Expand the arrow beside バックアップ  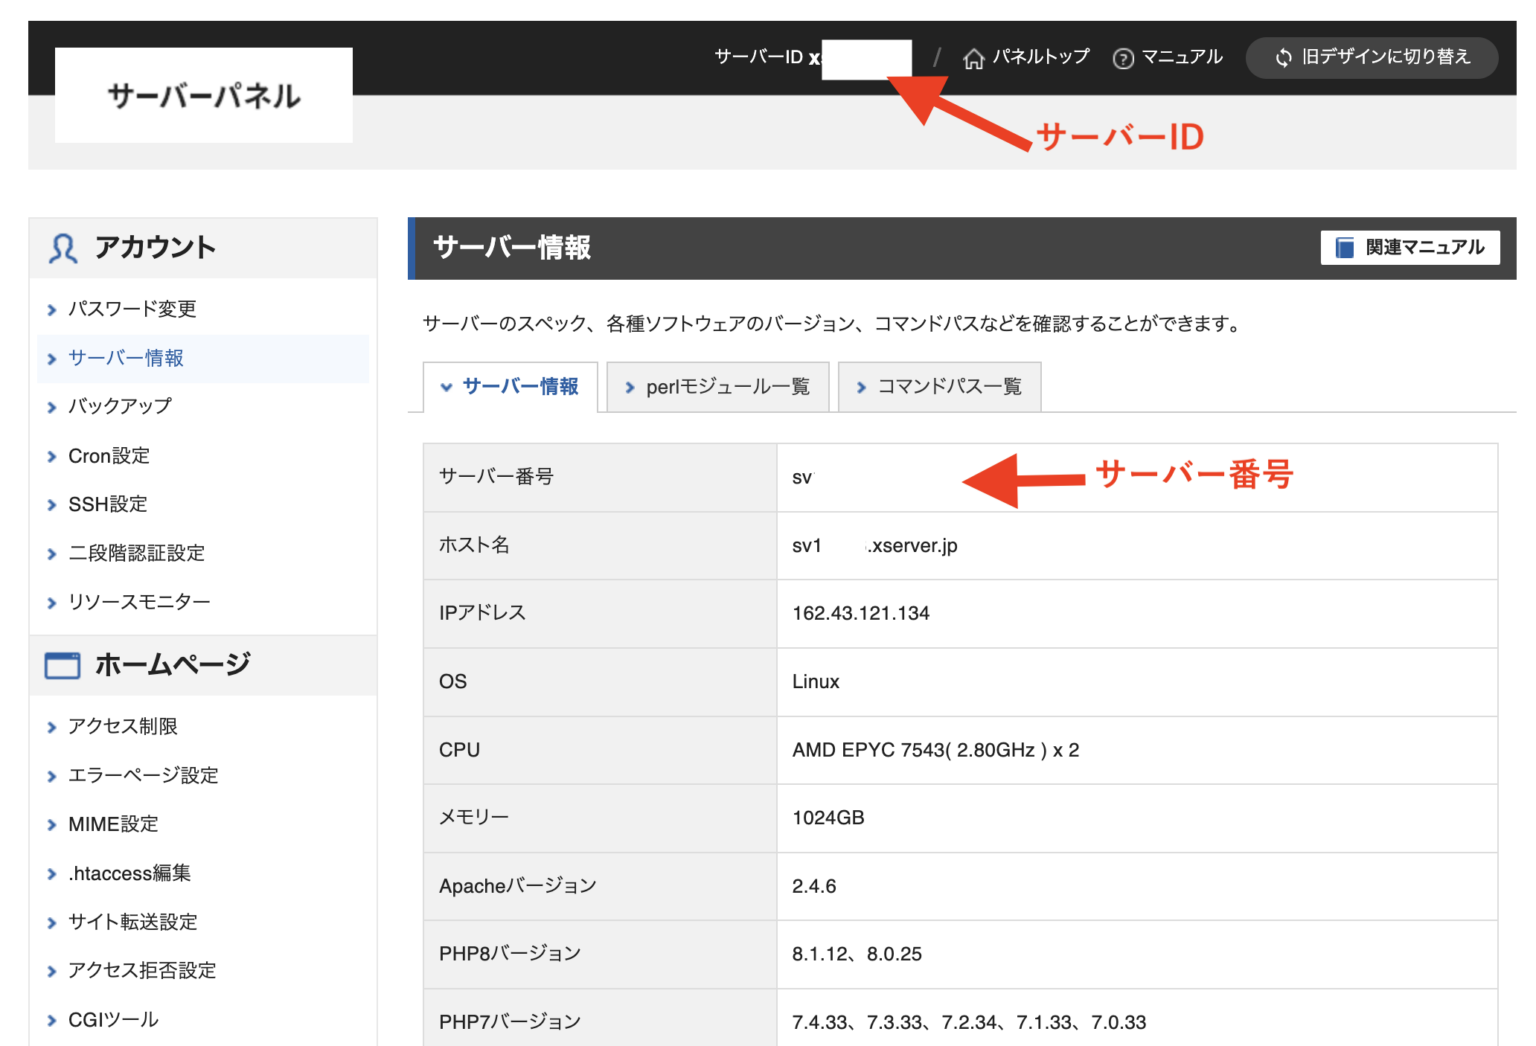(51, 407)
